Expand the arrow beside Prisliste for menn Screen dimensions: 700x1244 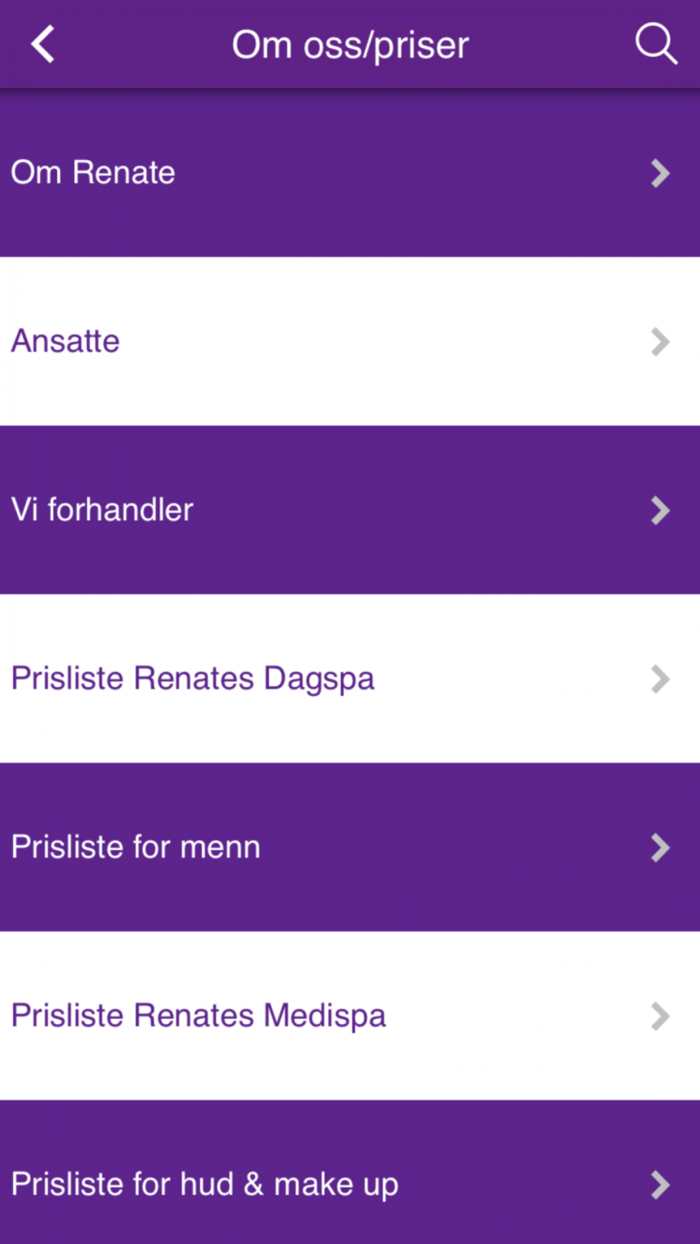(x=661, y=848)
